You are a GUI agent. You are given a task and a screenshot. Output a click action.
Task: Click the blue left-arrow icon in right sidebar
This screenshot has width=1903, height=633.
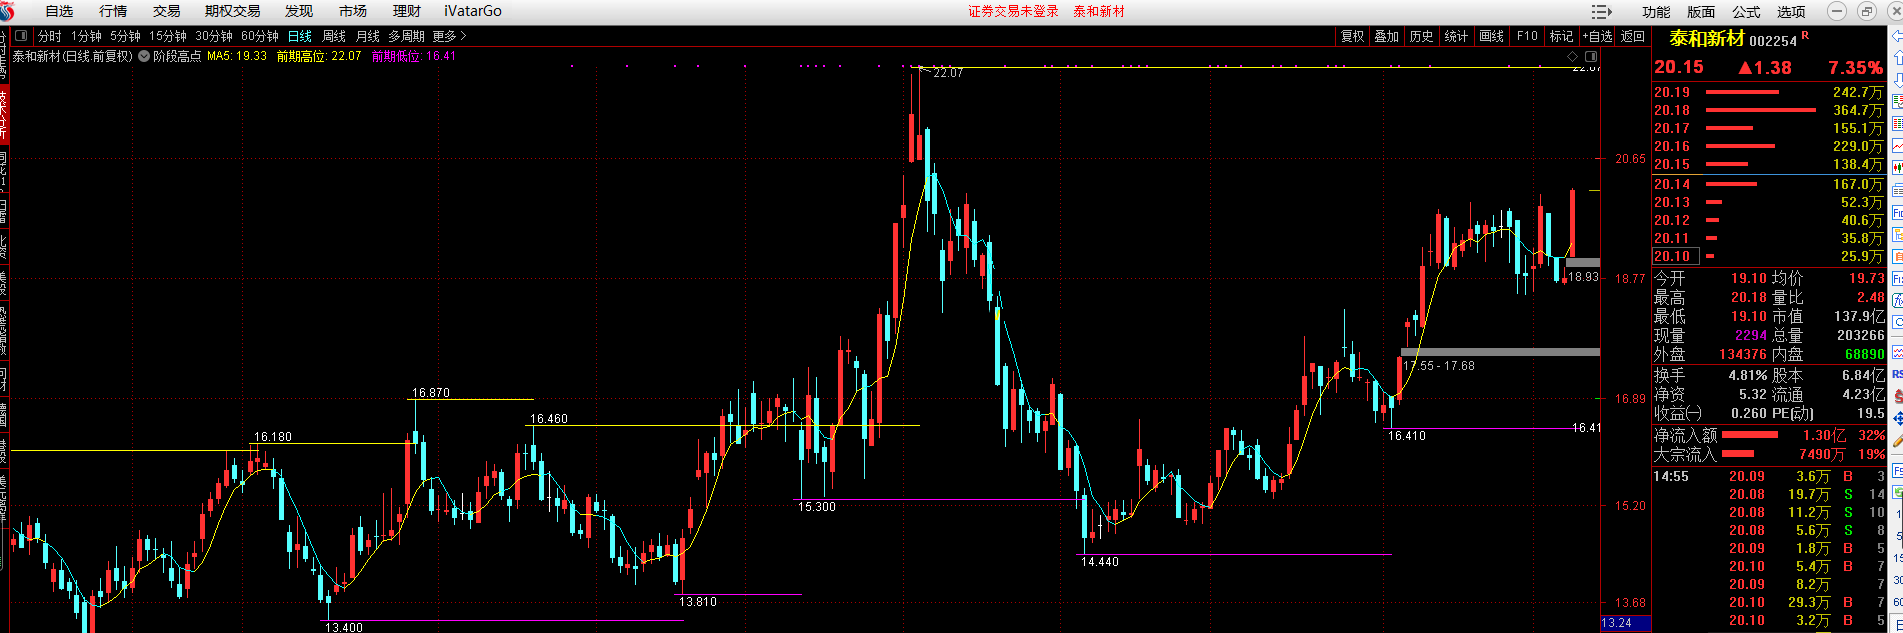click(x=1896, y=36)
